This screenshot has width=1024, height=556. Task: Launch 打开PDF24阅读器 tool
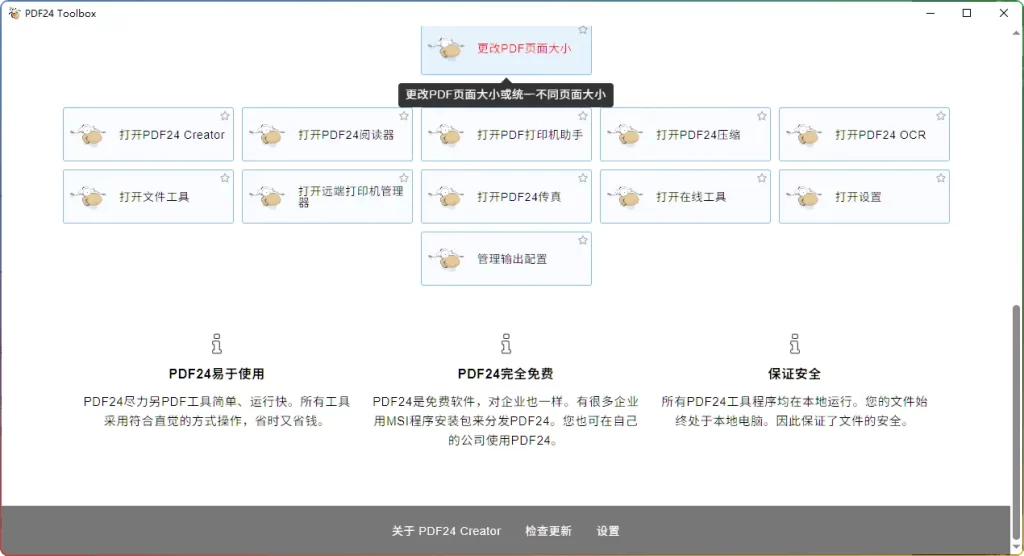coord(346,135)
